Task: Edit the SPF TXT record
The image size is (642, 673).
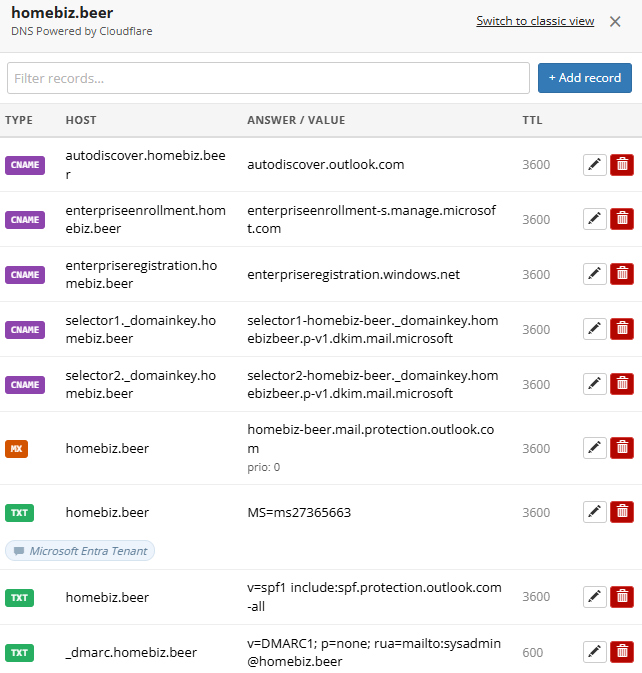Action: (594, 597)
